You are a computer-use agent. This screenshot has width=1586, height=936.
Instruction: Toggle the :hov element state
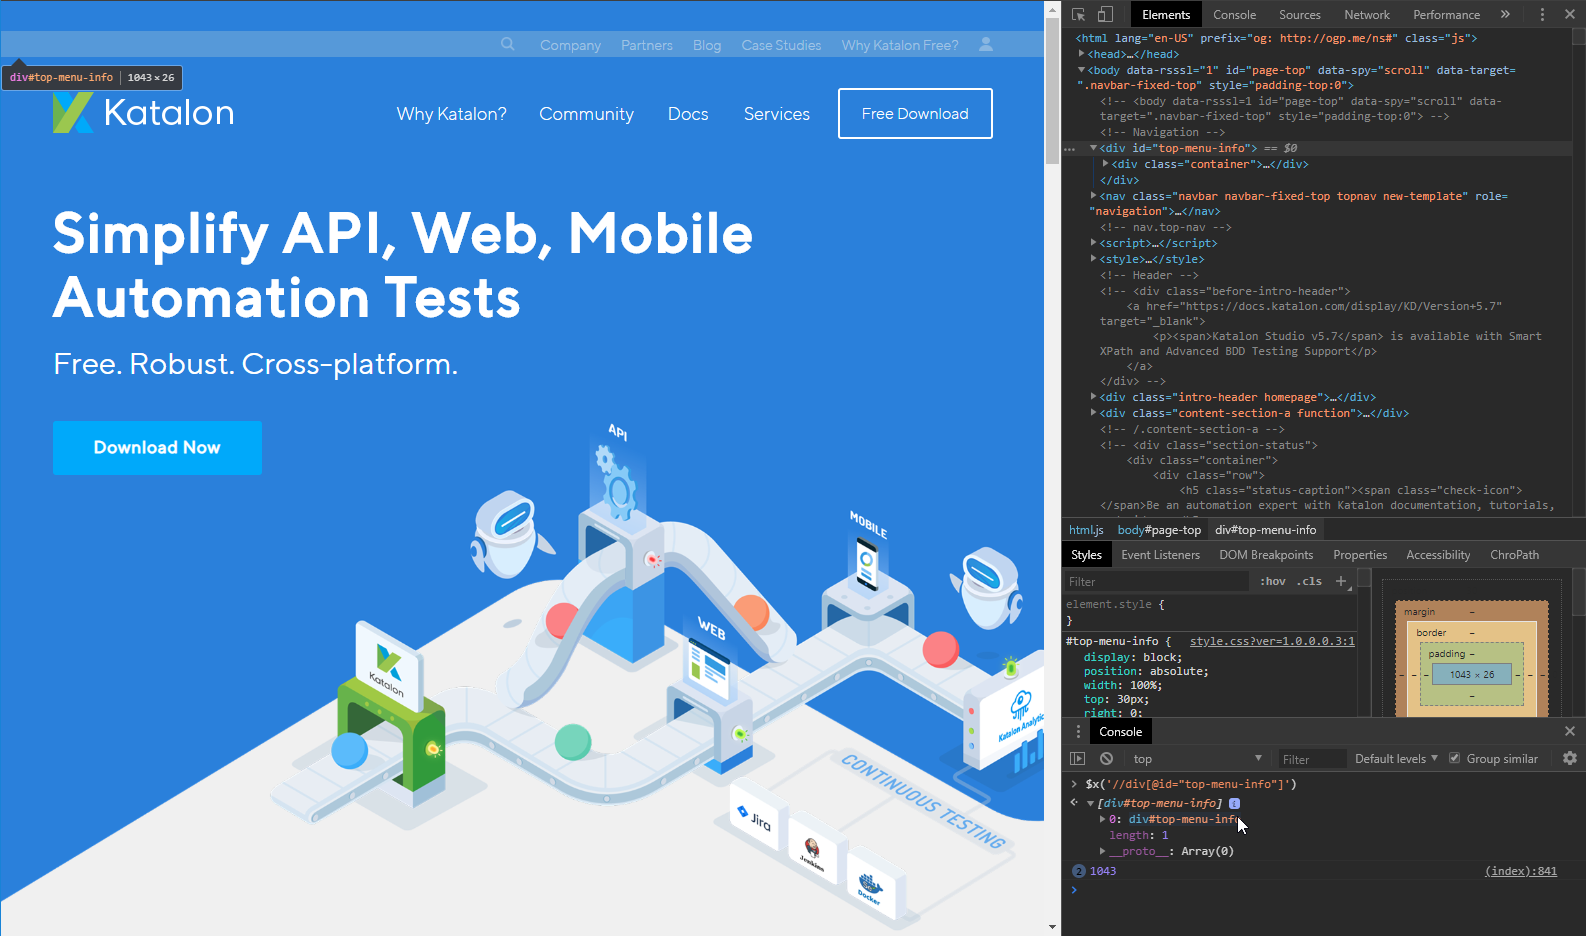click(1273, 581)
